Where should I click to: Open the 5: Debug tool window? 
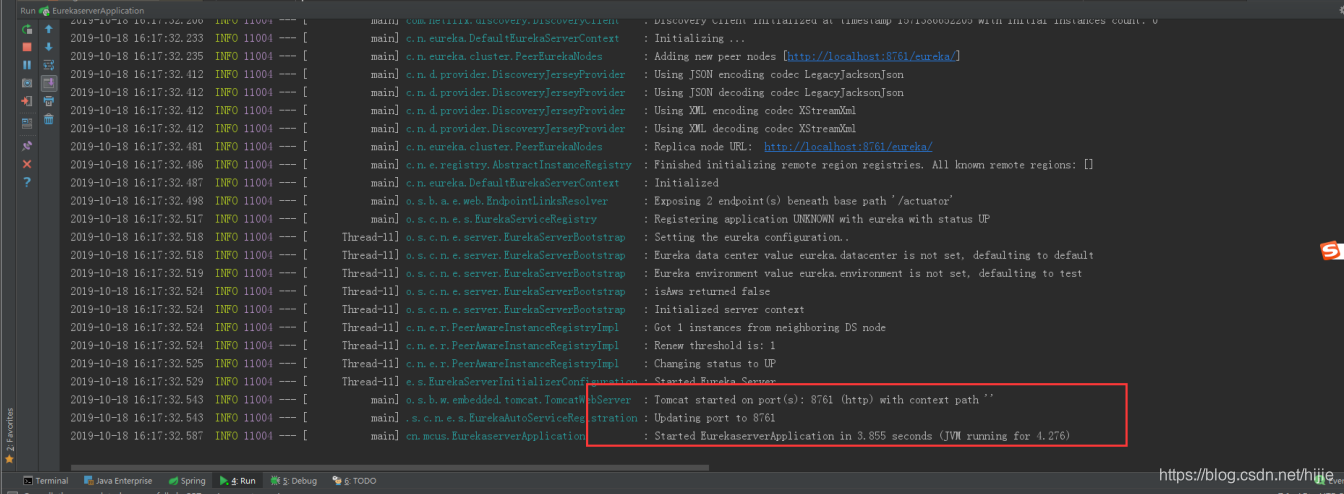[294, 481]
